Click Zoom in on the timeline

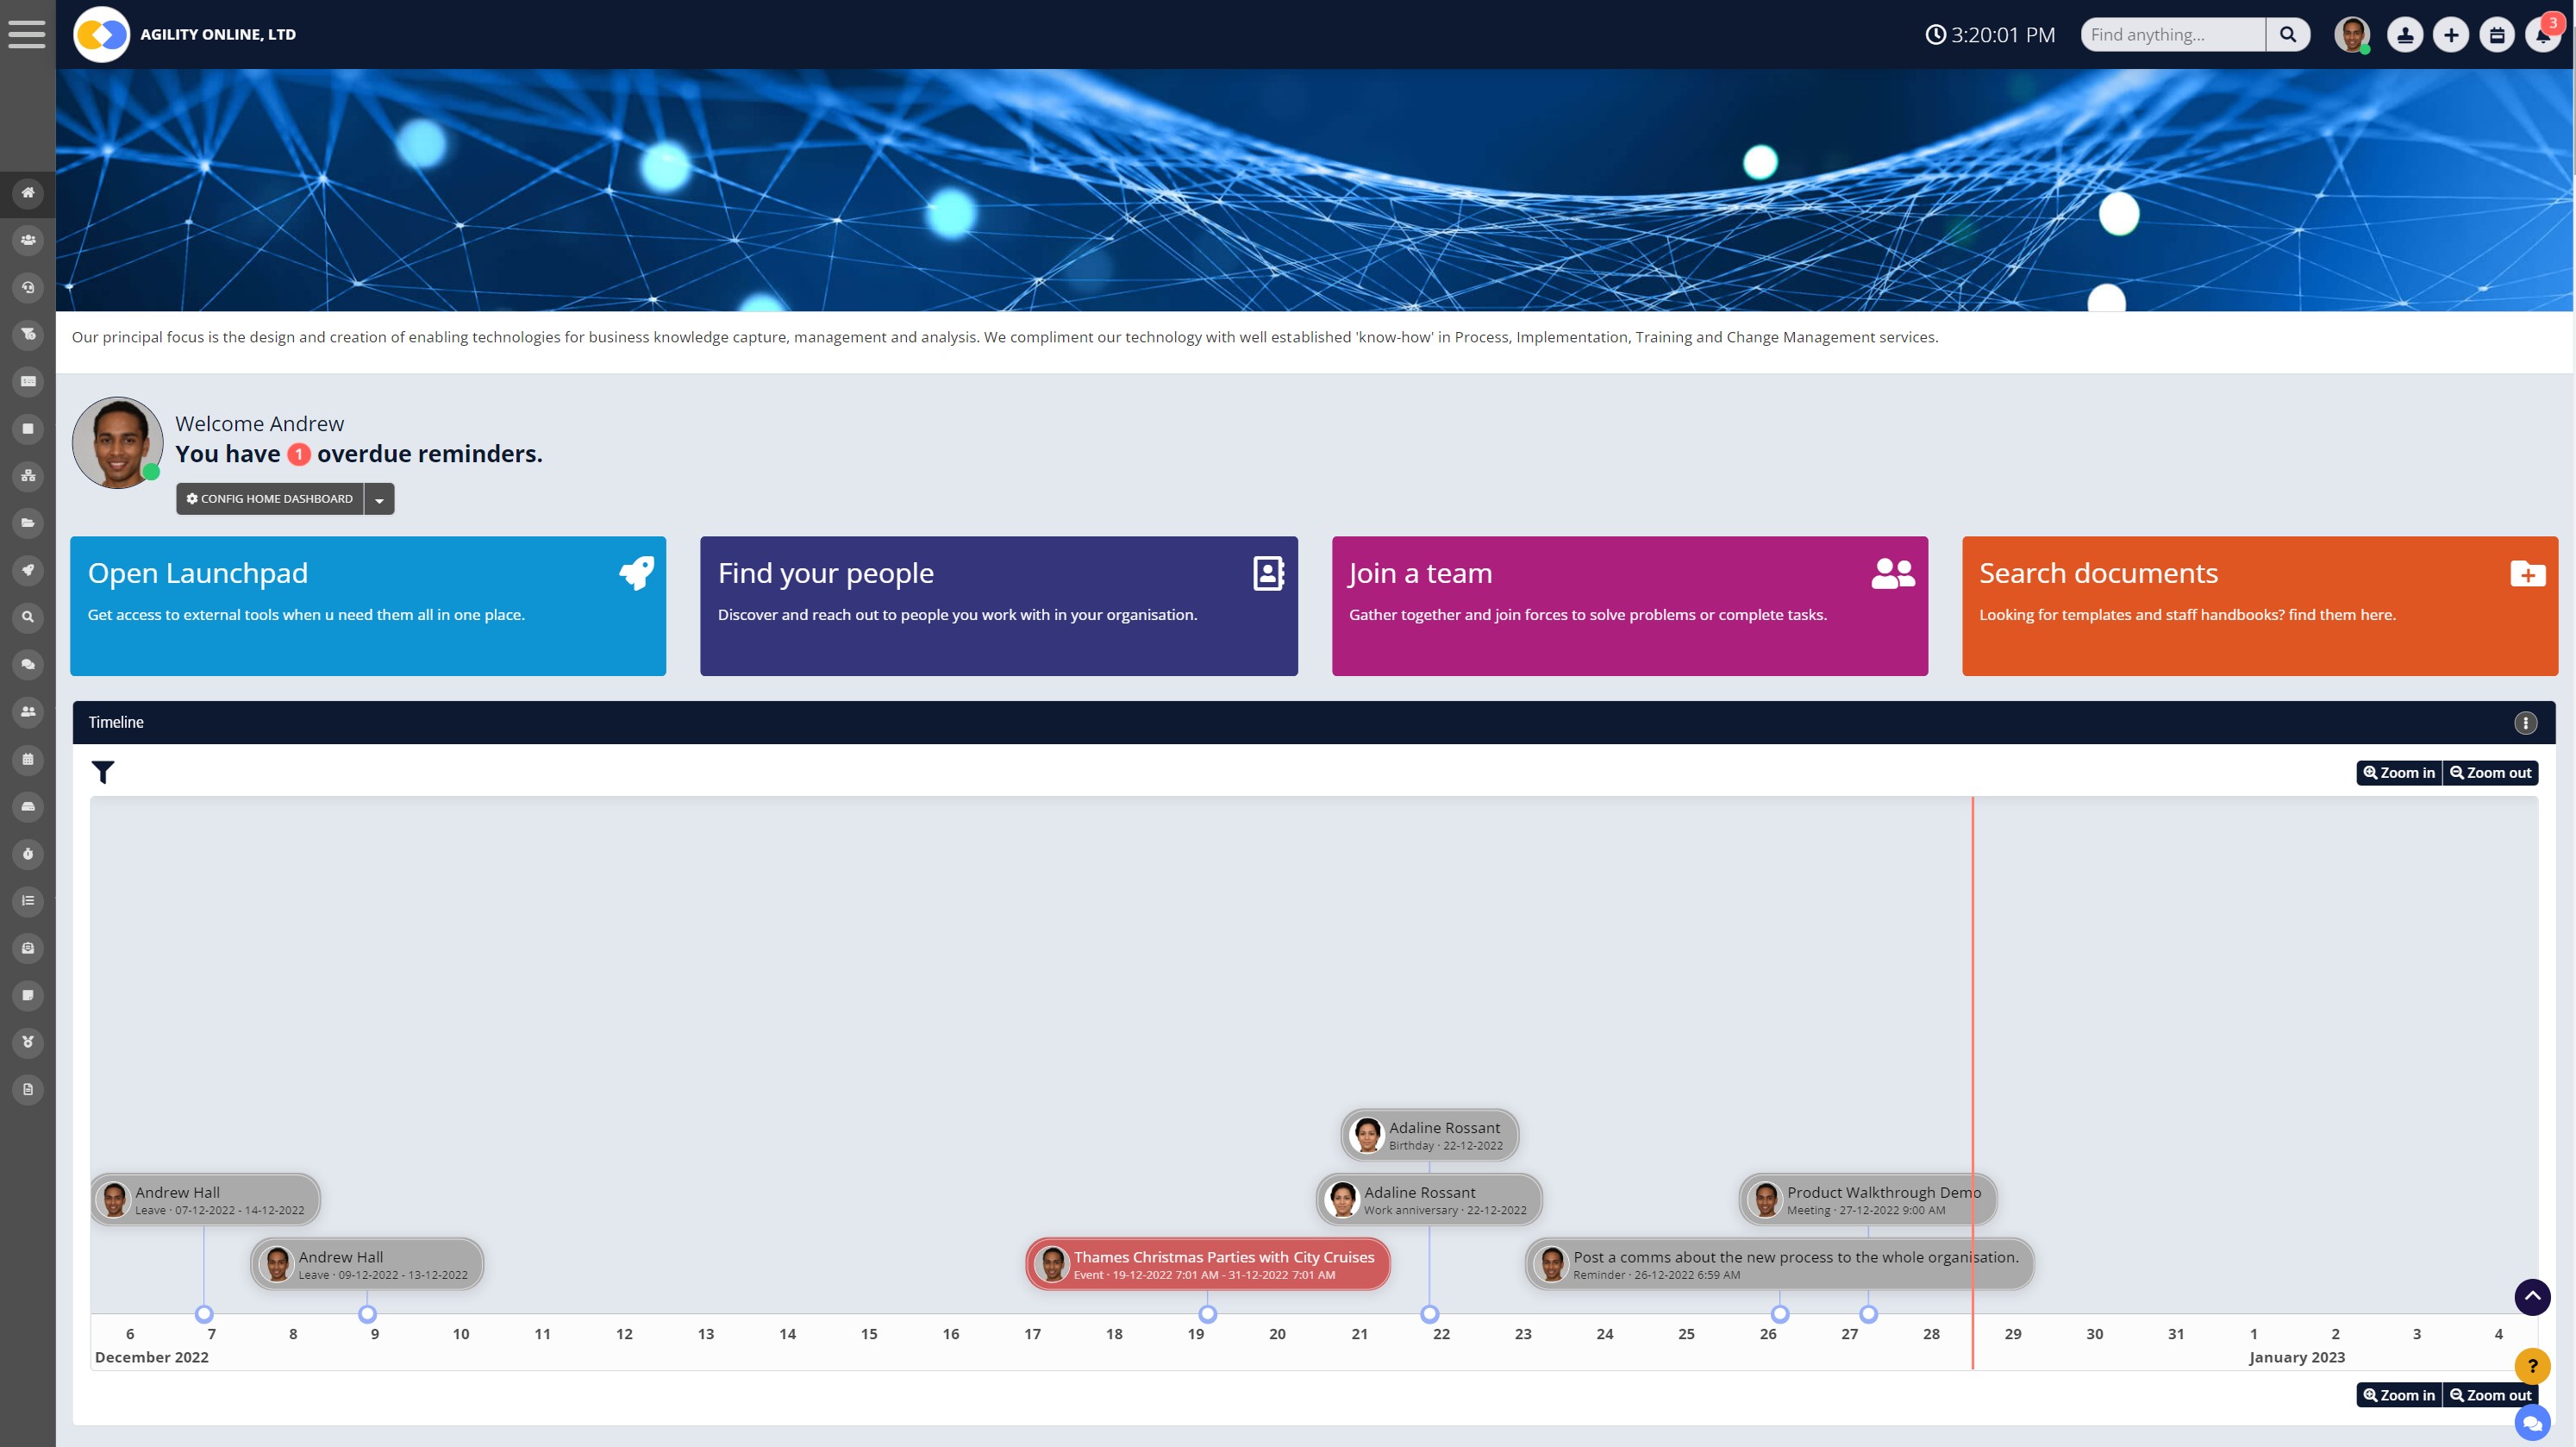[x=2399, y=772]
